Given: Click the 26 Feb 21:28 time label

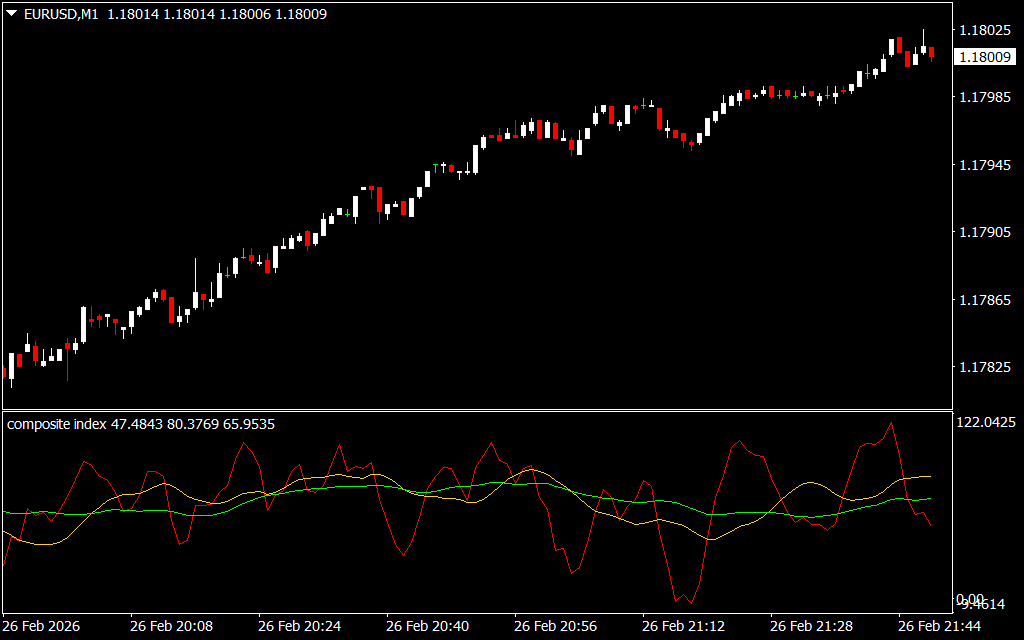Looking at the screenshot, I should 811,626.
